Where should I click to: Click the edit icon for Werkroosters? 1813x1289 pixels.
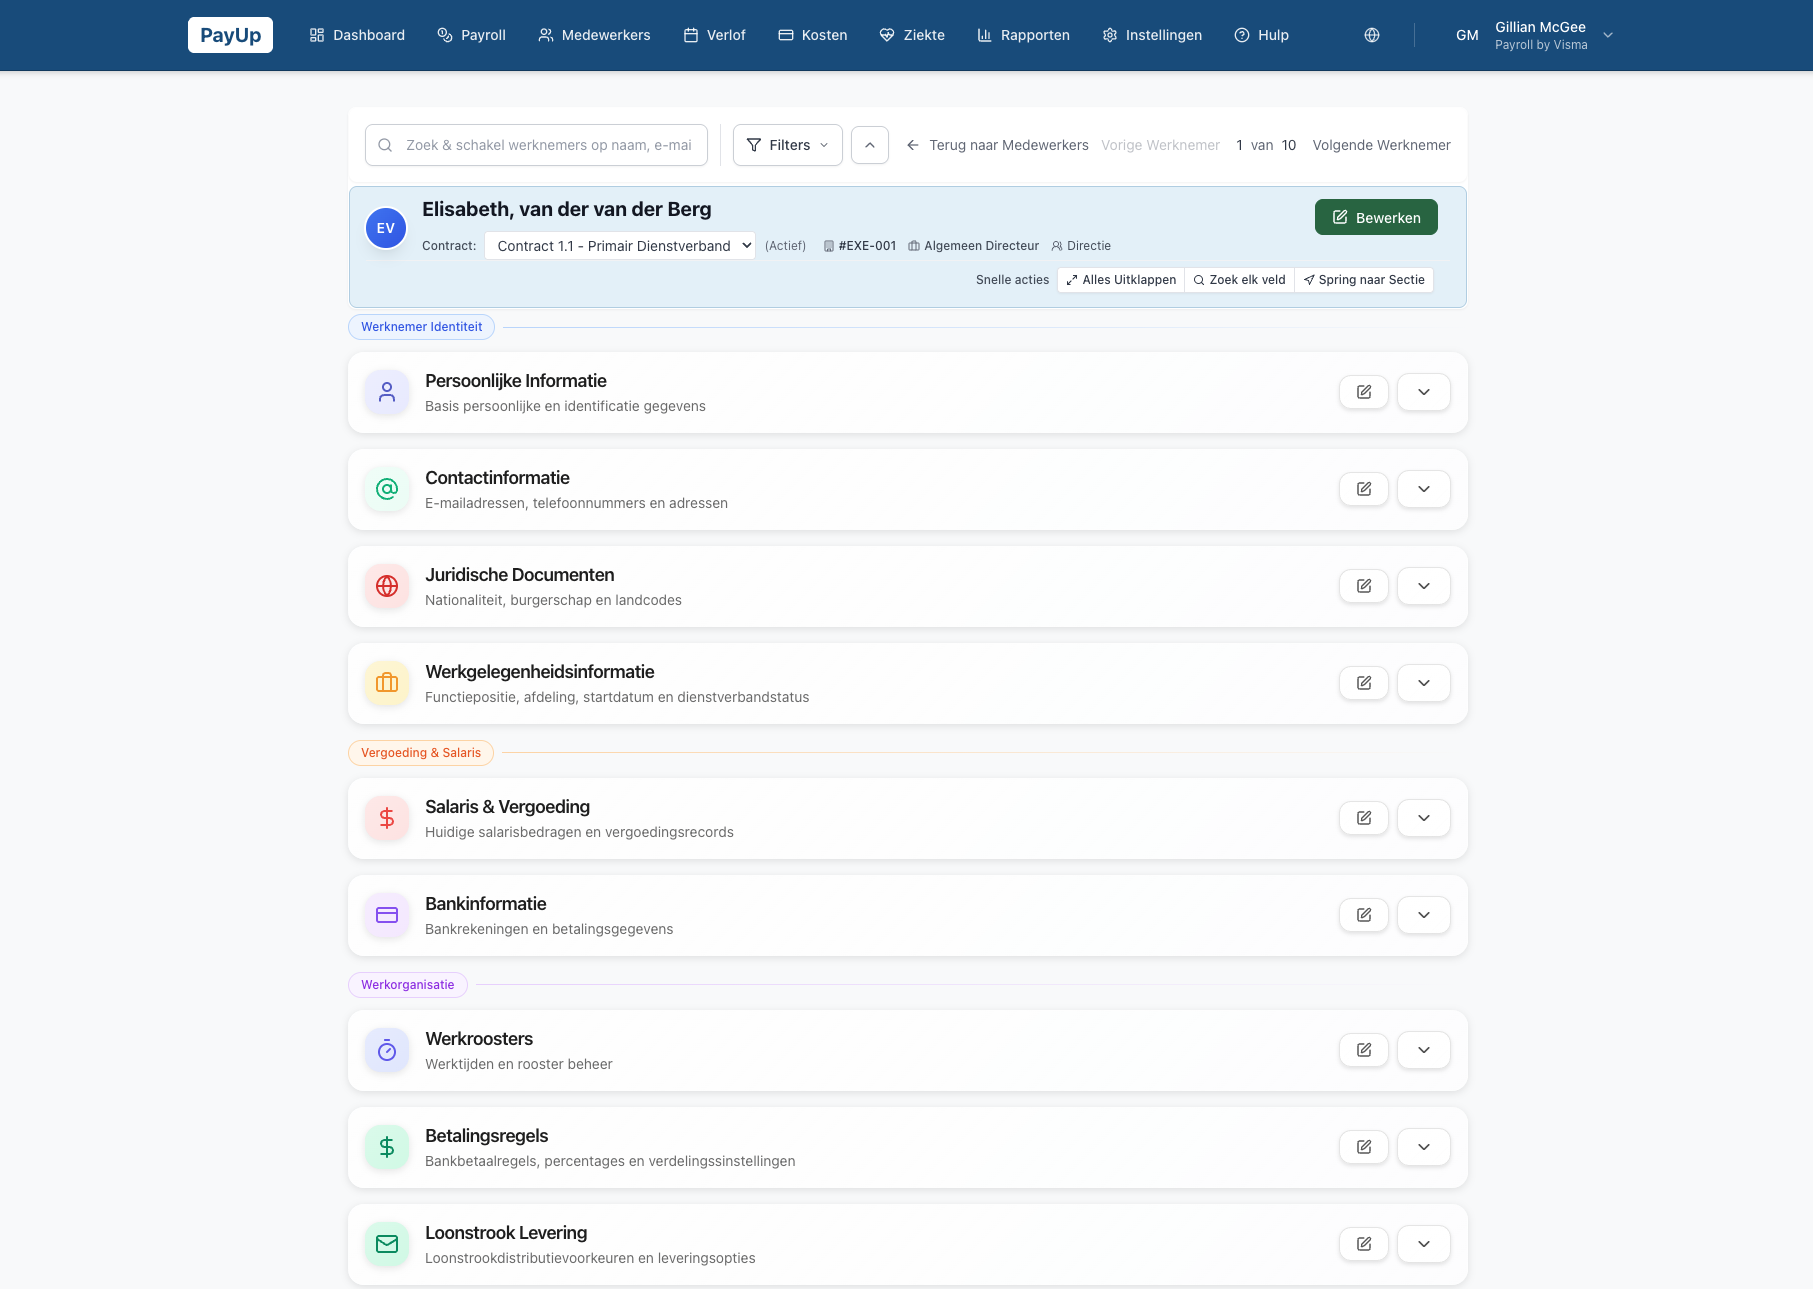coord(1363,1050)
